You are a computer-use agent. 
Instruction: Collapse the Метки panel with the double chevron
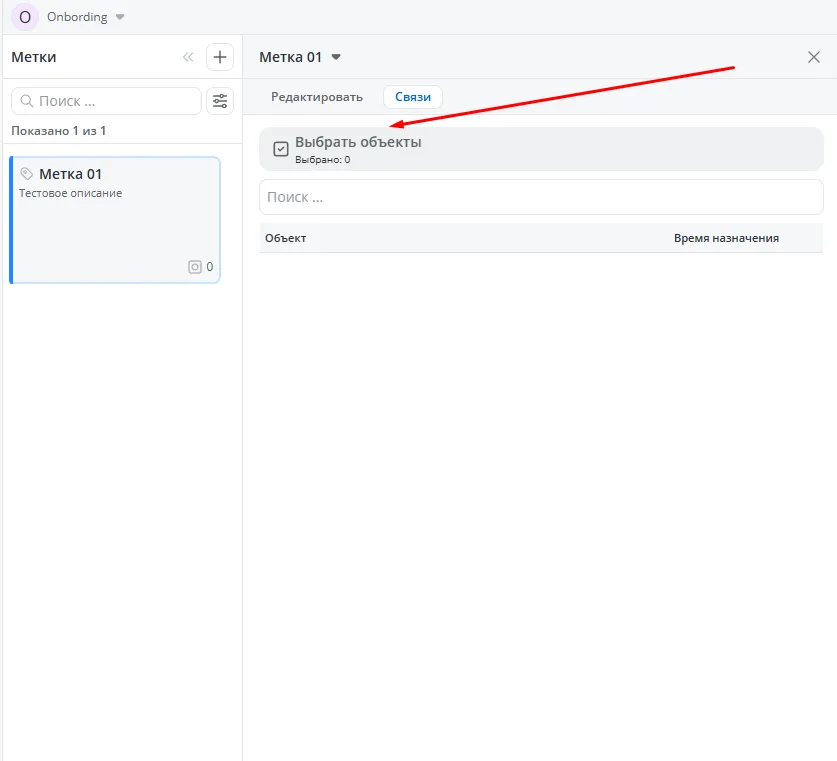(x=188, y=57)
